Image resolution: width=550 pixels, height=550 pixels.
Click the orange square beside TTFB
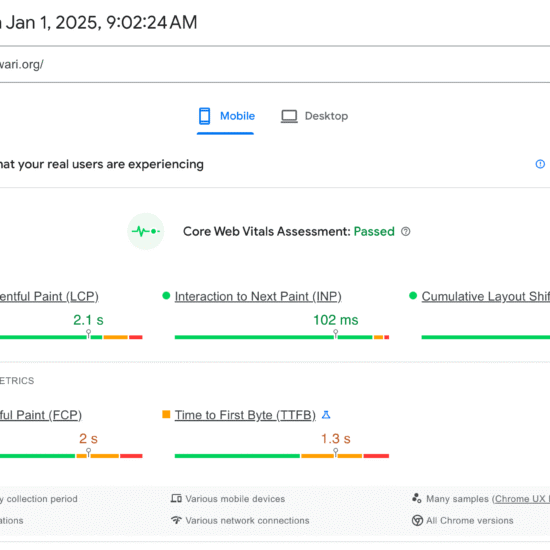point(166,415)
